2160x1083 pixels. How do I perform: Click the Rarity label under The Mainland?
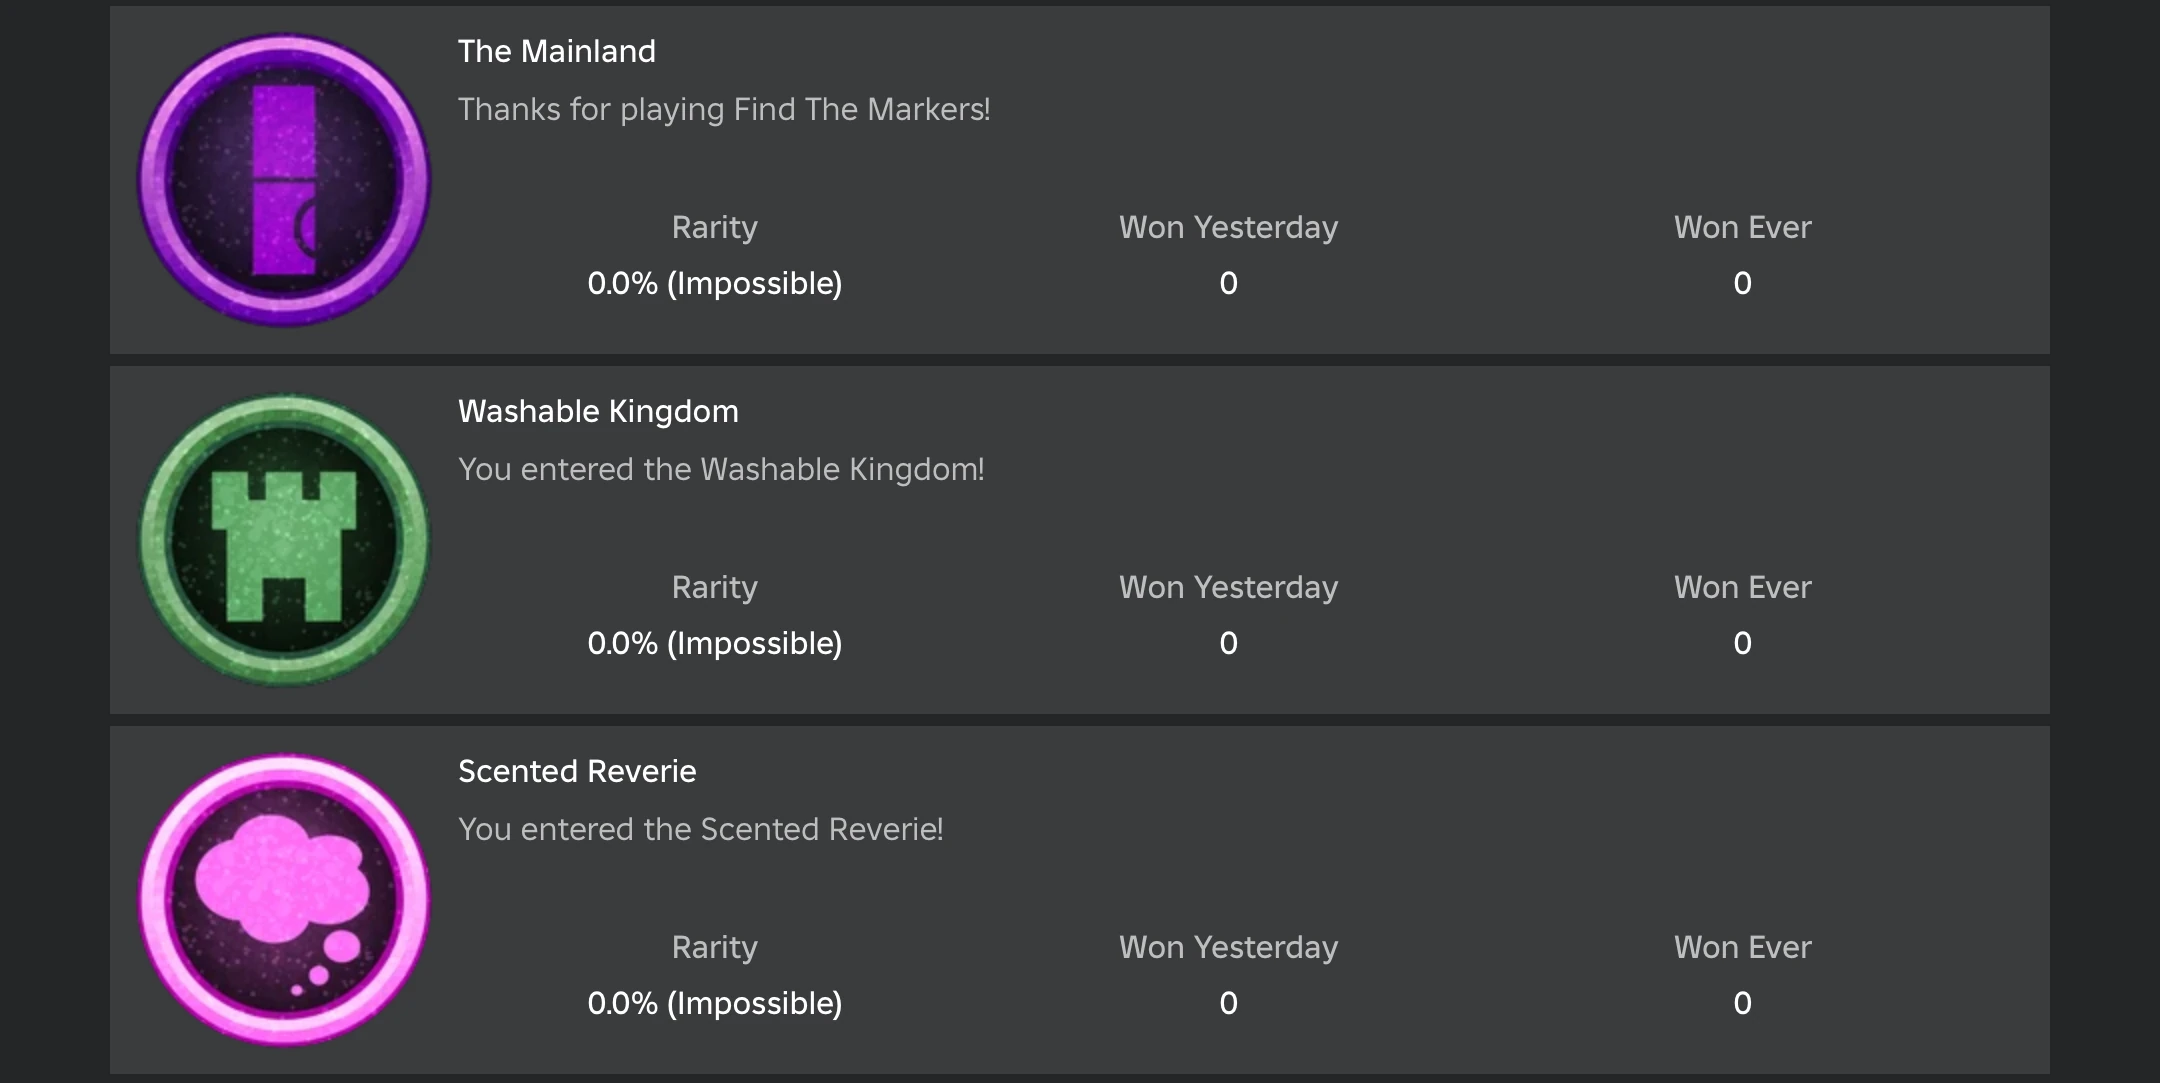pyautogui.click(x=715, y=227)
